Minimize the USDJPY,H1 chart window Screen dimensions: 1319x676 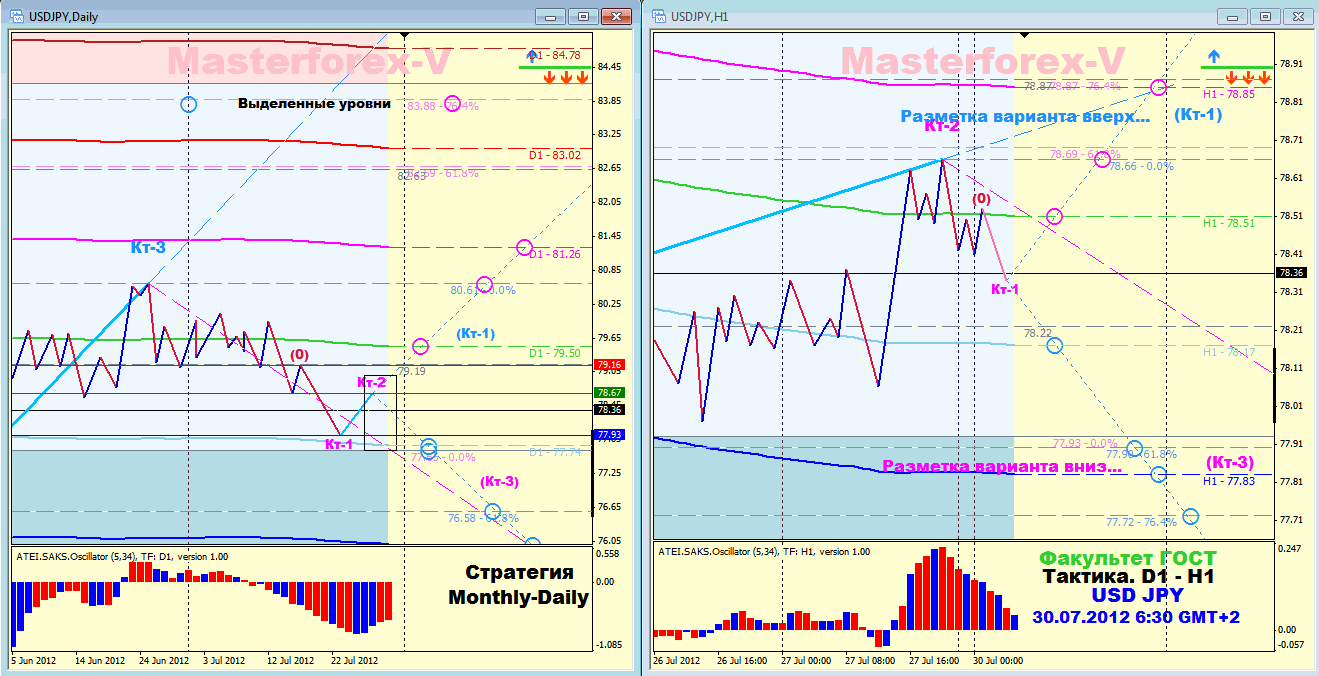[x=1232, y=16]
